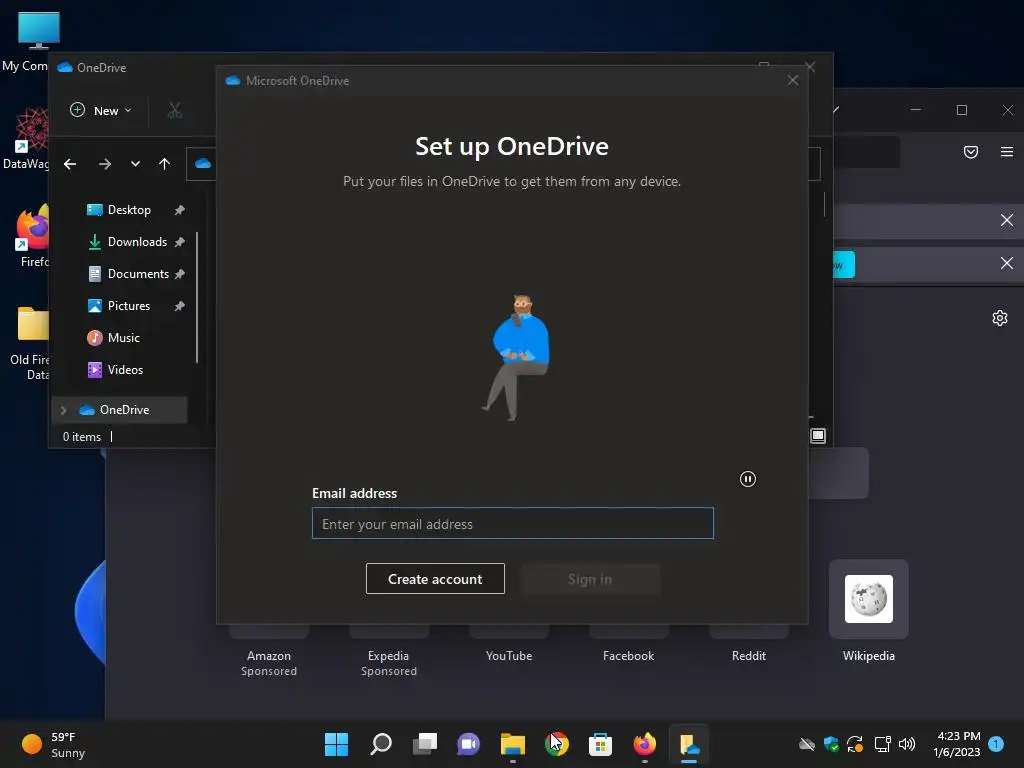Screen dimensions: 1024x768
Task: Click the Amazon sponsored shortcut label
Action: tap(268, 663)
